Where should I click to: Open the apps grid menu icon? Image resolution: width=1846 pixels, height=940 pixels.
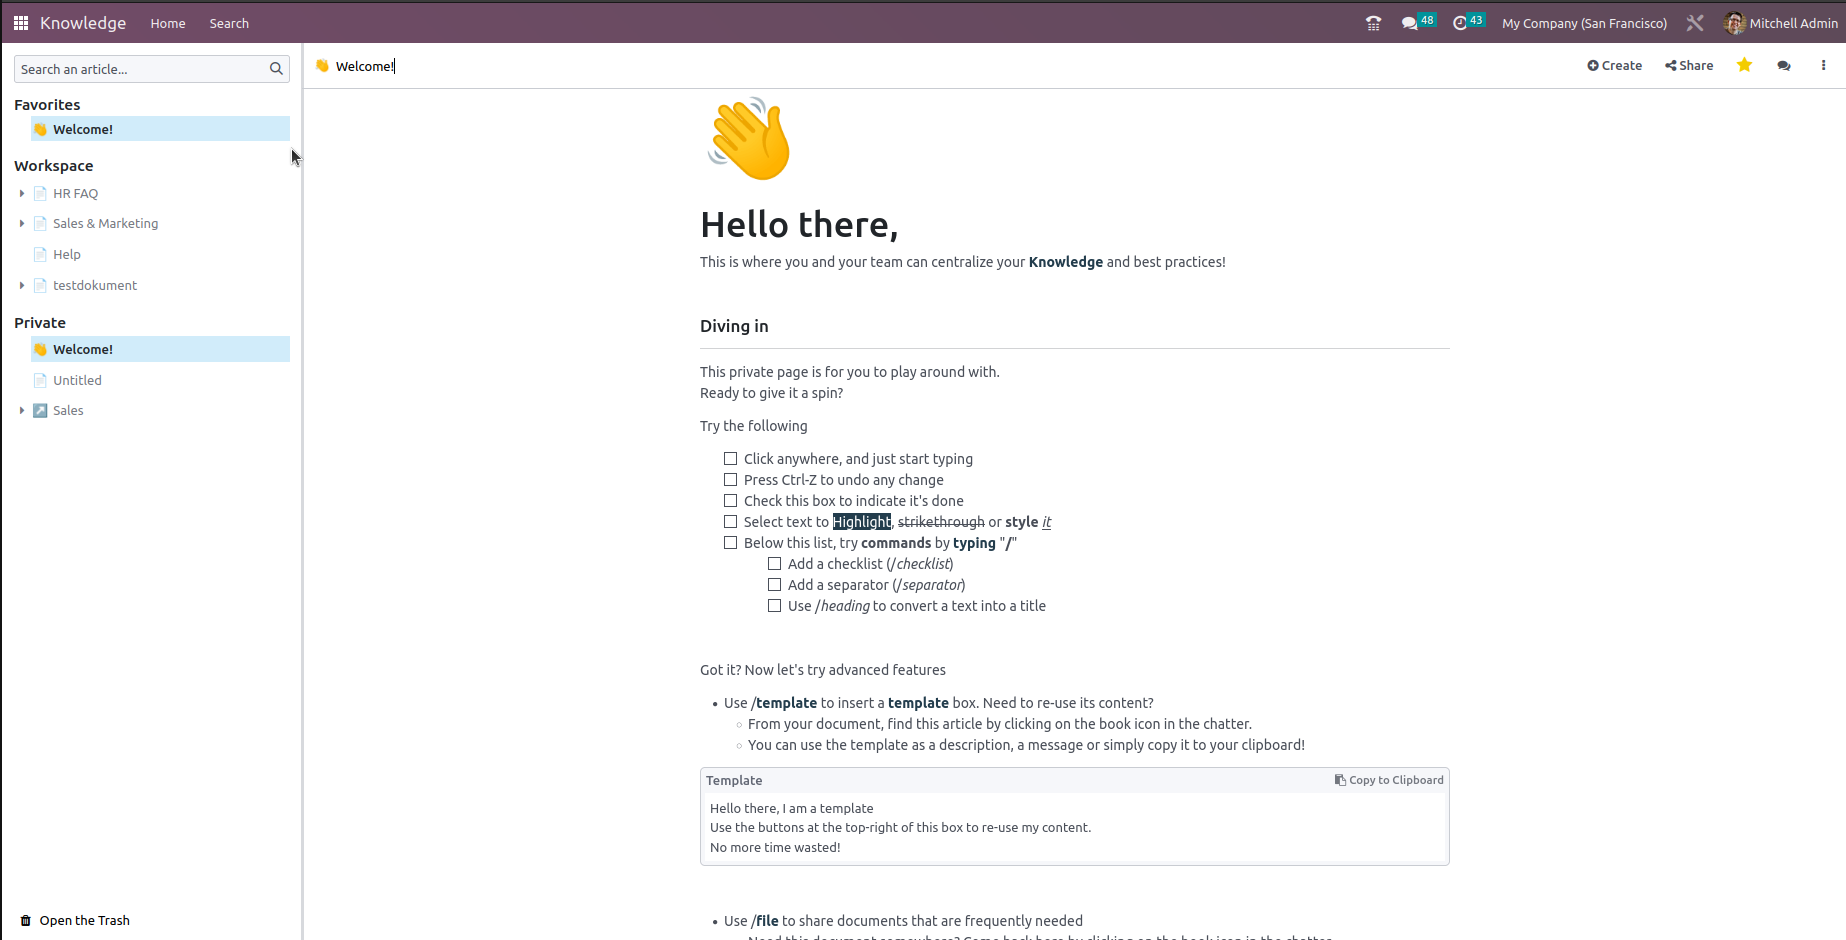coord(21,23)
